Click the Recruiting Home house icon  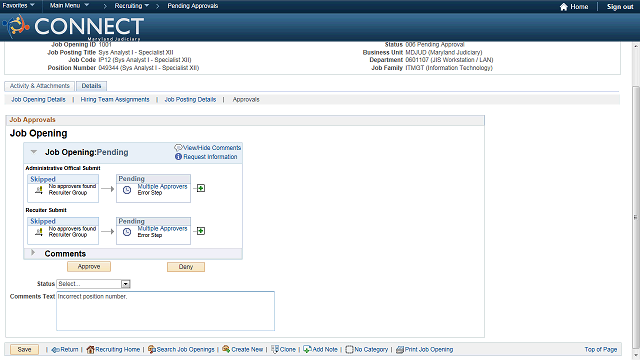coord(90,350)
